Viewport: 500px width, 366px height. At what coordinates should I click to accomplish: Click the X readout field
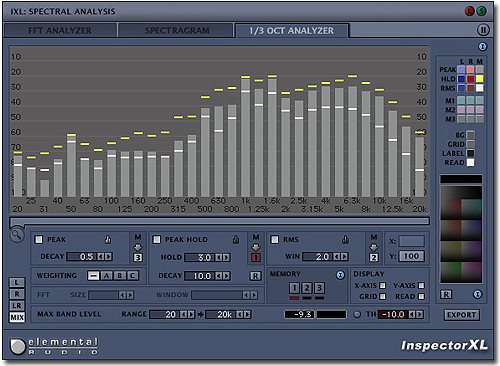click(411, 241)
